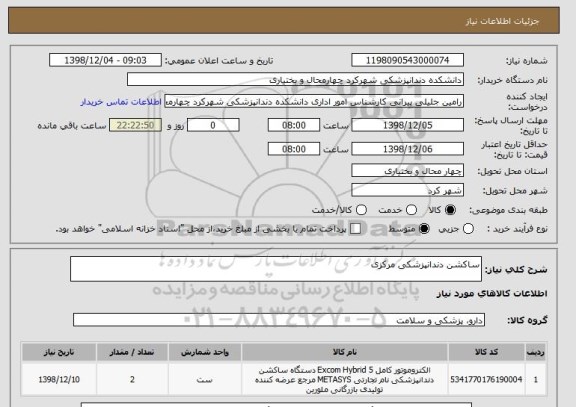Click the Excom Hybrid 5 product name cell
The image size is (576, 407).
(x=345, y=379)
